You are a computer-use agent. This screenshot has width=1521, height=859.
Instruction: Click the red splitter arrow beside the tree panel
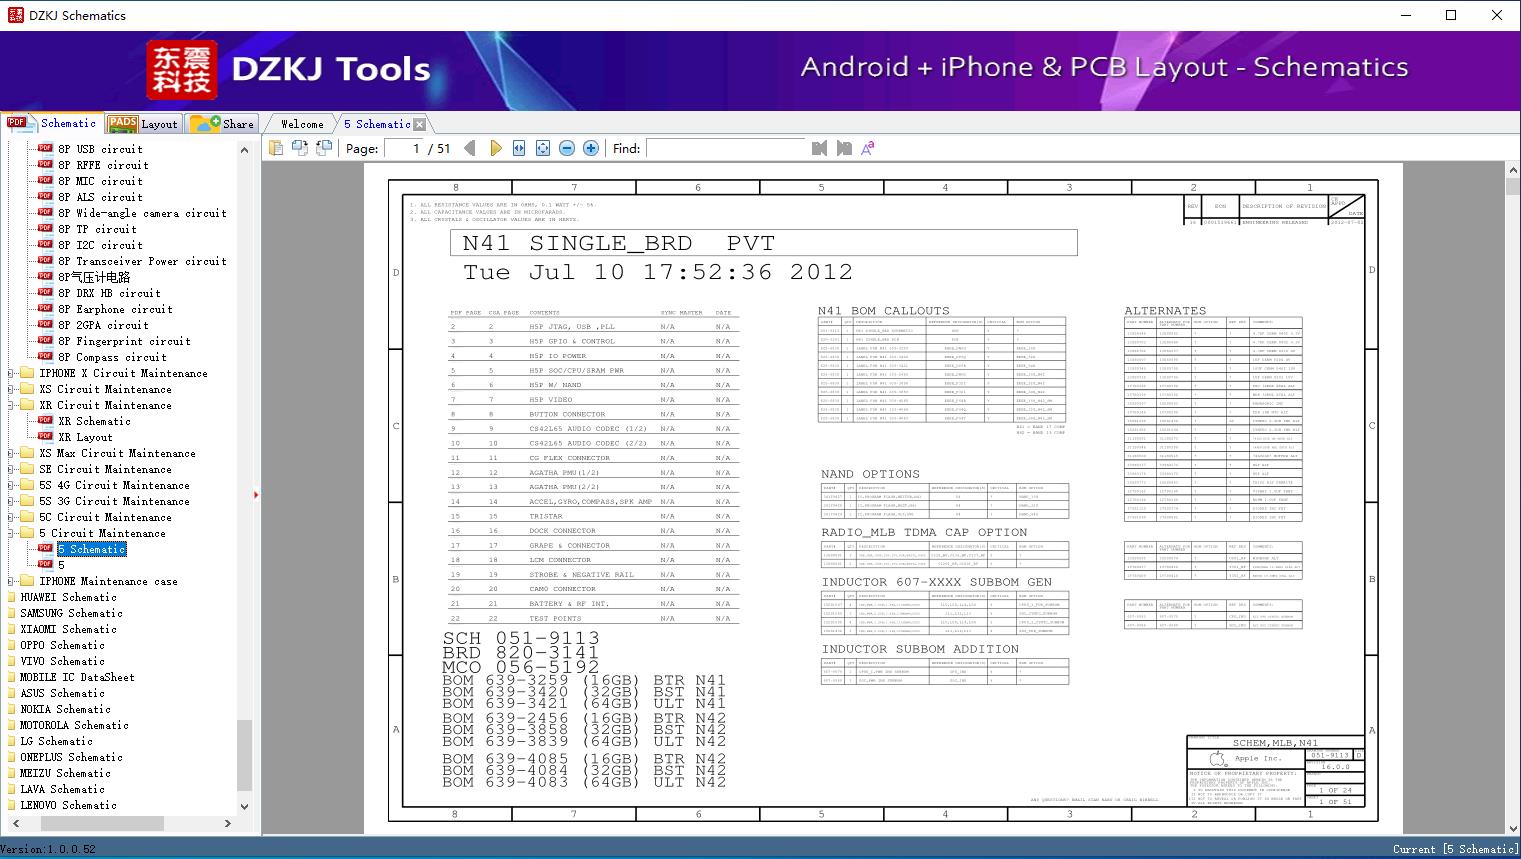[257, 494]
